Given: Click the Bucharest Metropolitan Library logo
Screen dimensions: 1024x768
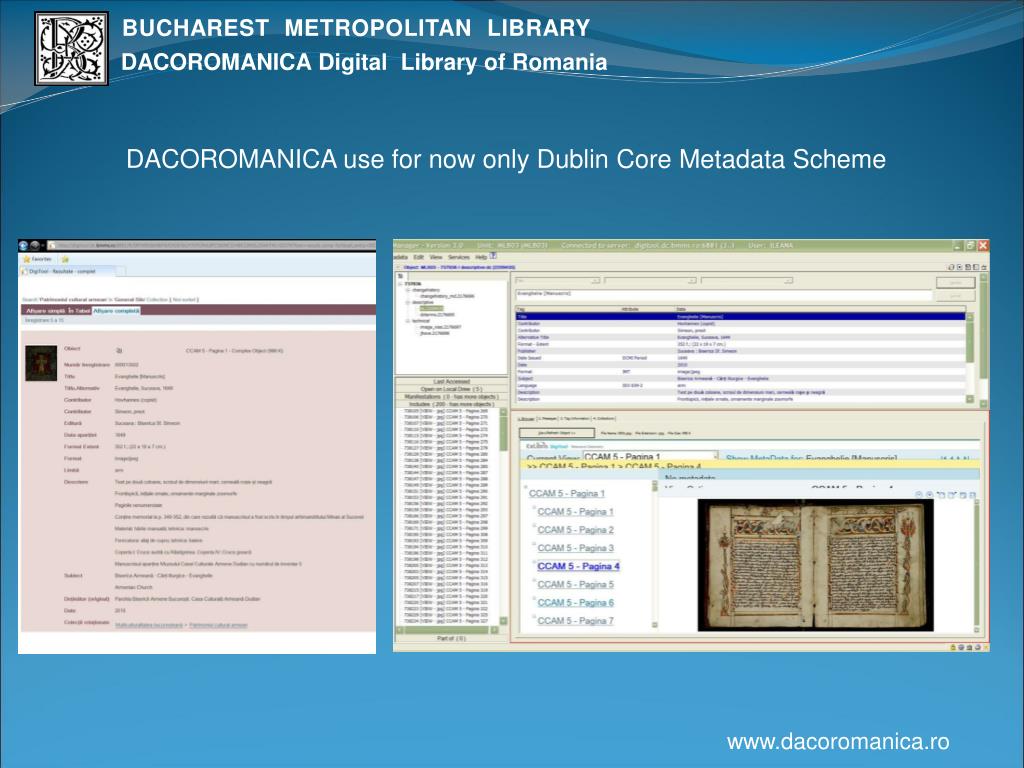Looking at the screenshot, I should coord(72,48).
